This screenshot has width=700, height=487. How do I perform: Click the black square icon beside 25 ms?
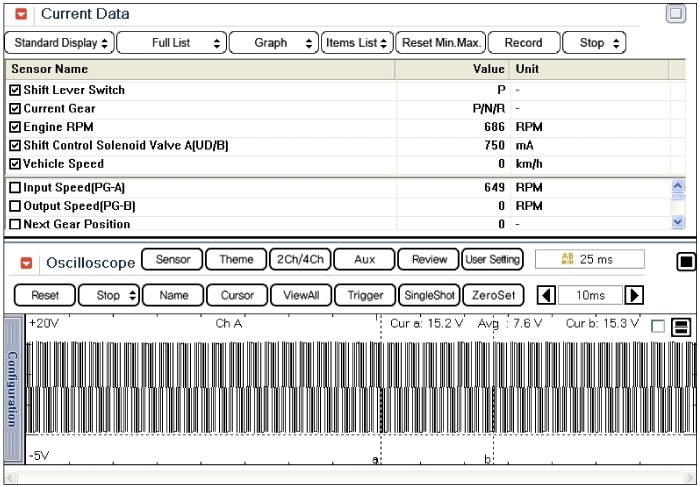click(686, 262)
